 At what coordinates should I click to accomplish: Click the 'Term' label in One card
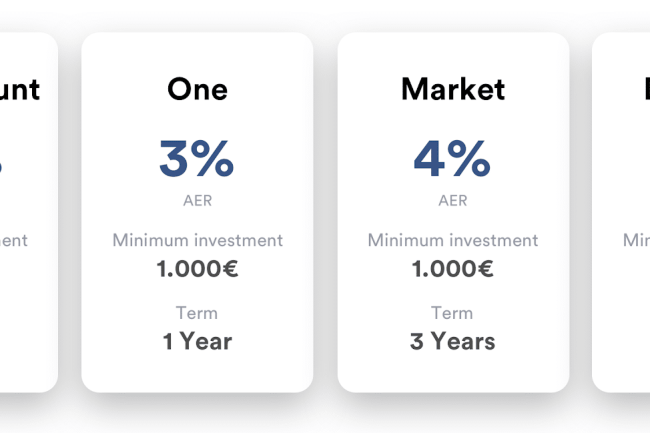197,313
